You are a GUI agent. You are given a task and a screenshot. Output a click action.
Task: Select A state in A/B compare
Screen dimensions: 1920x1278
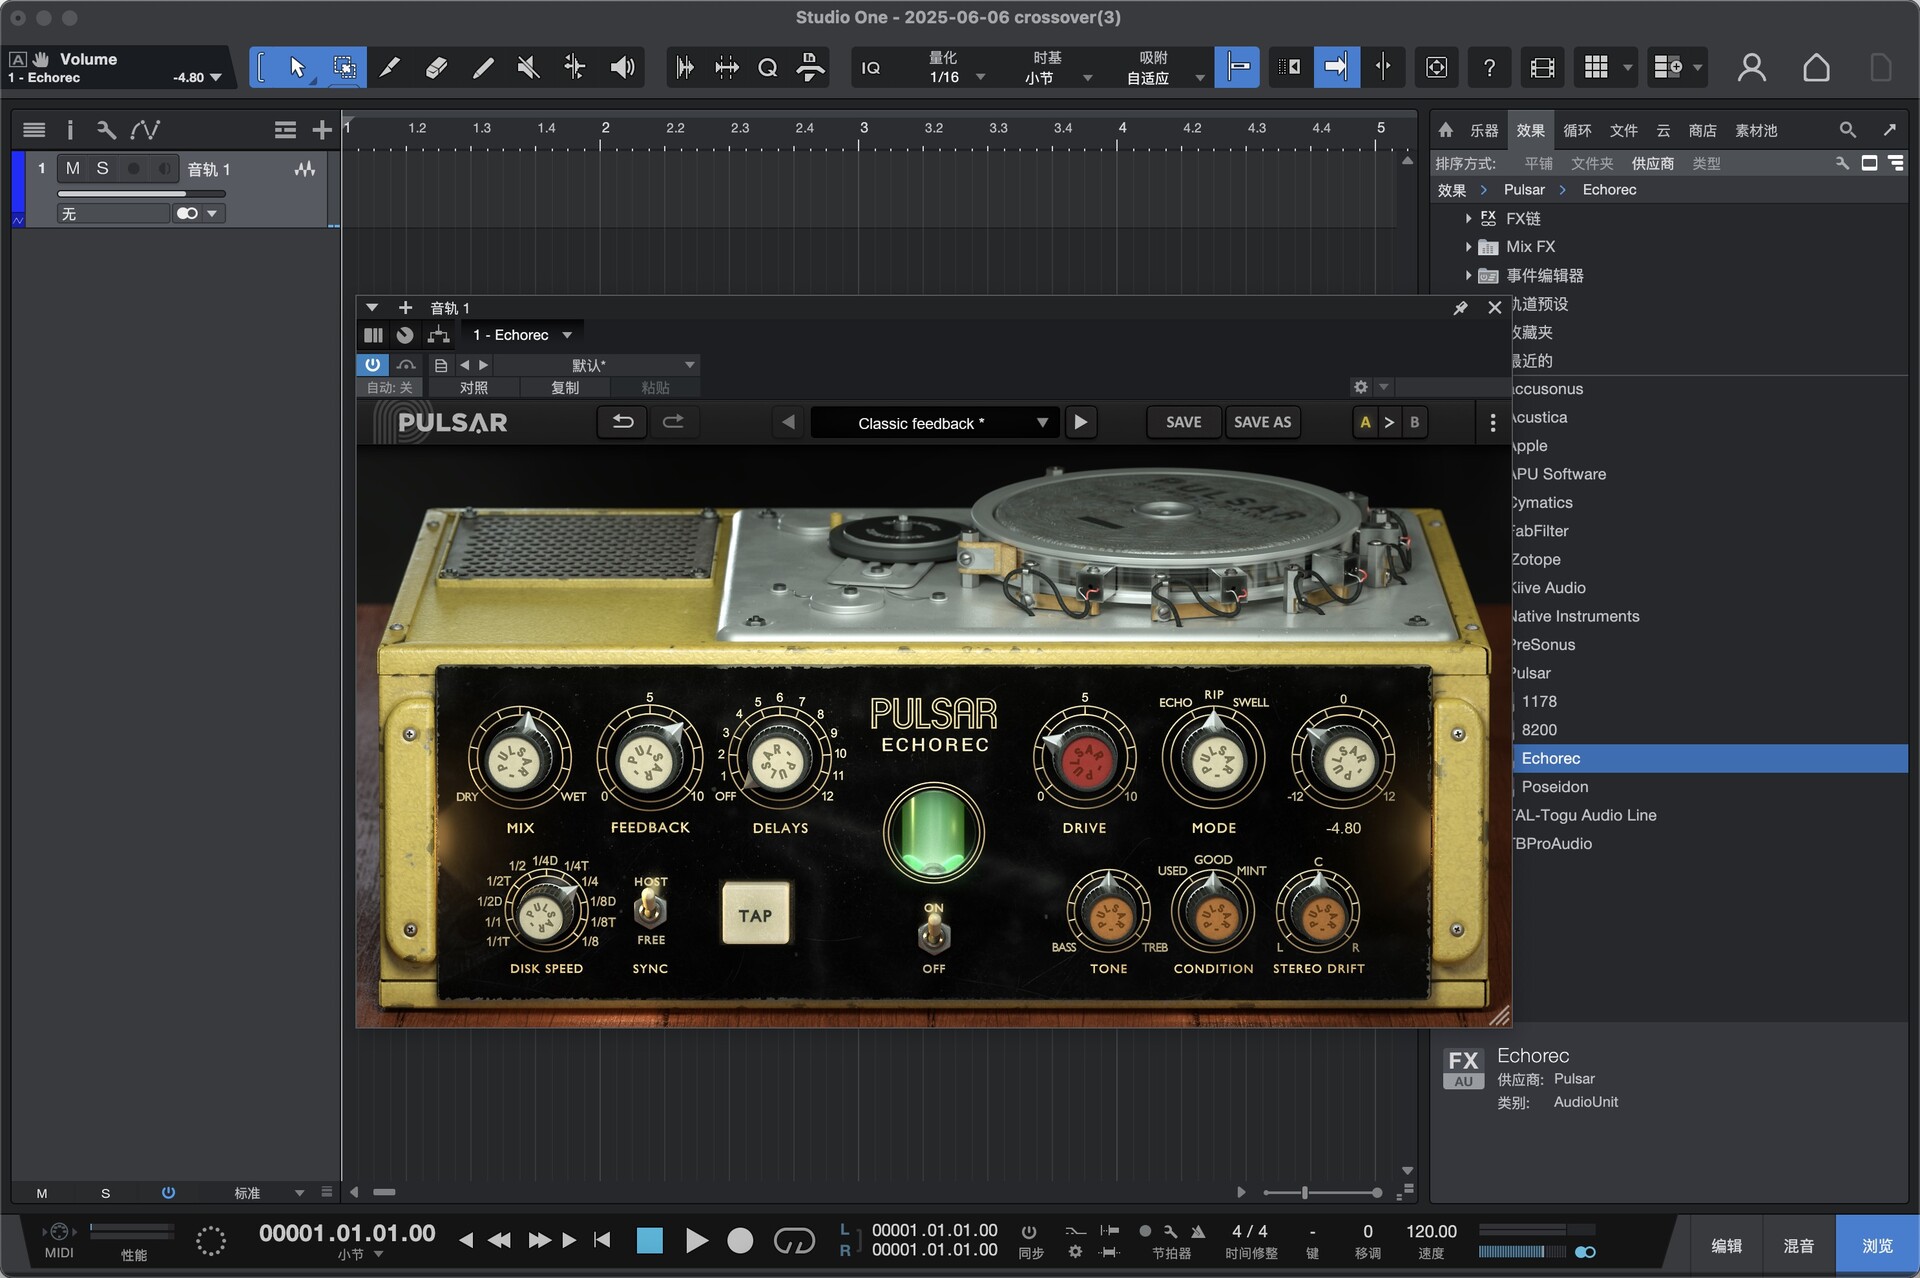pyautogui.click(x=1365, y=422)
